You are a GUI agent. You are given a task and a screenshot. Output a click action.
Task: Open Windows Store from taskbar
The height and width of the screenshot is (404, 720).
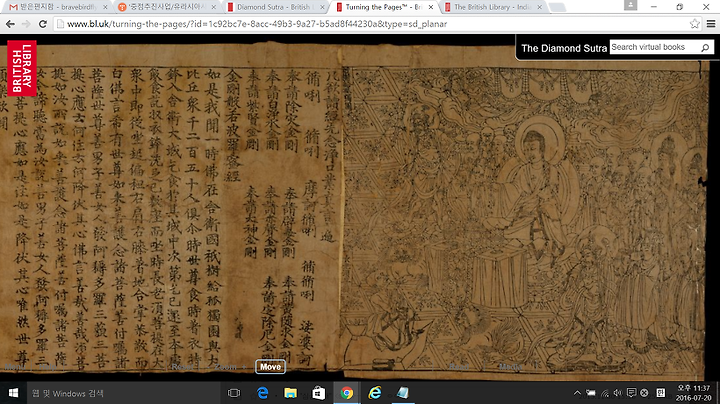319,393
